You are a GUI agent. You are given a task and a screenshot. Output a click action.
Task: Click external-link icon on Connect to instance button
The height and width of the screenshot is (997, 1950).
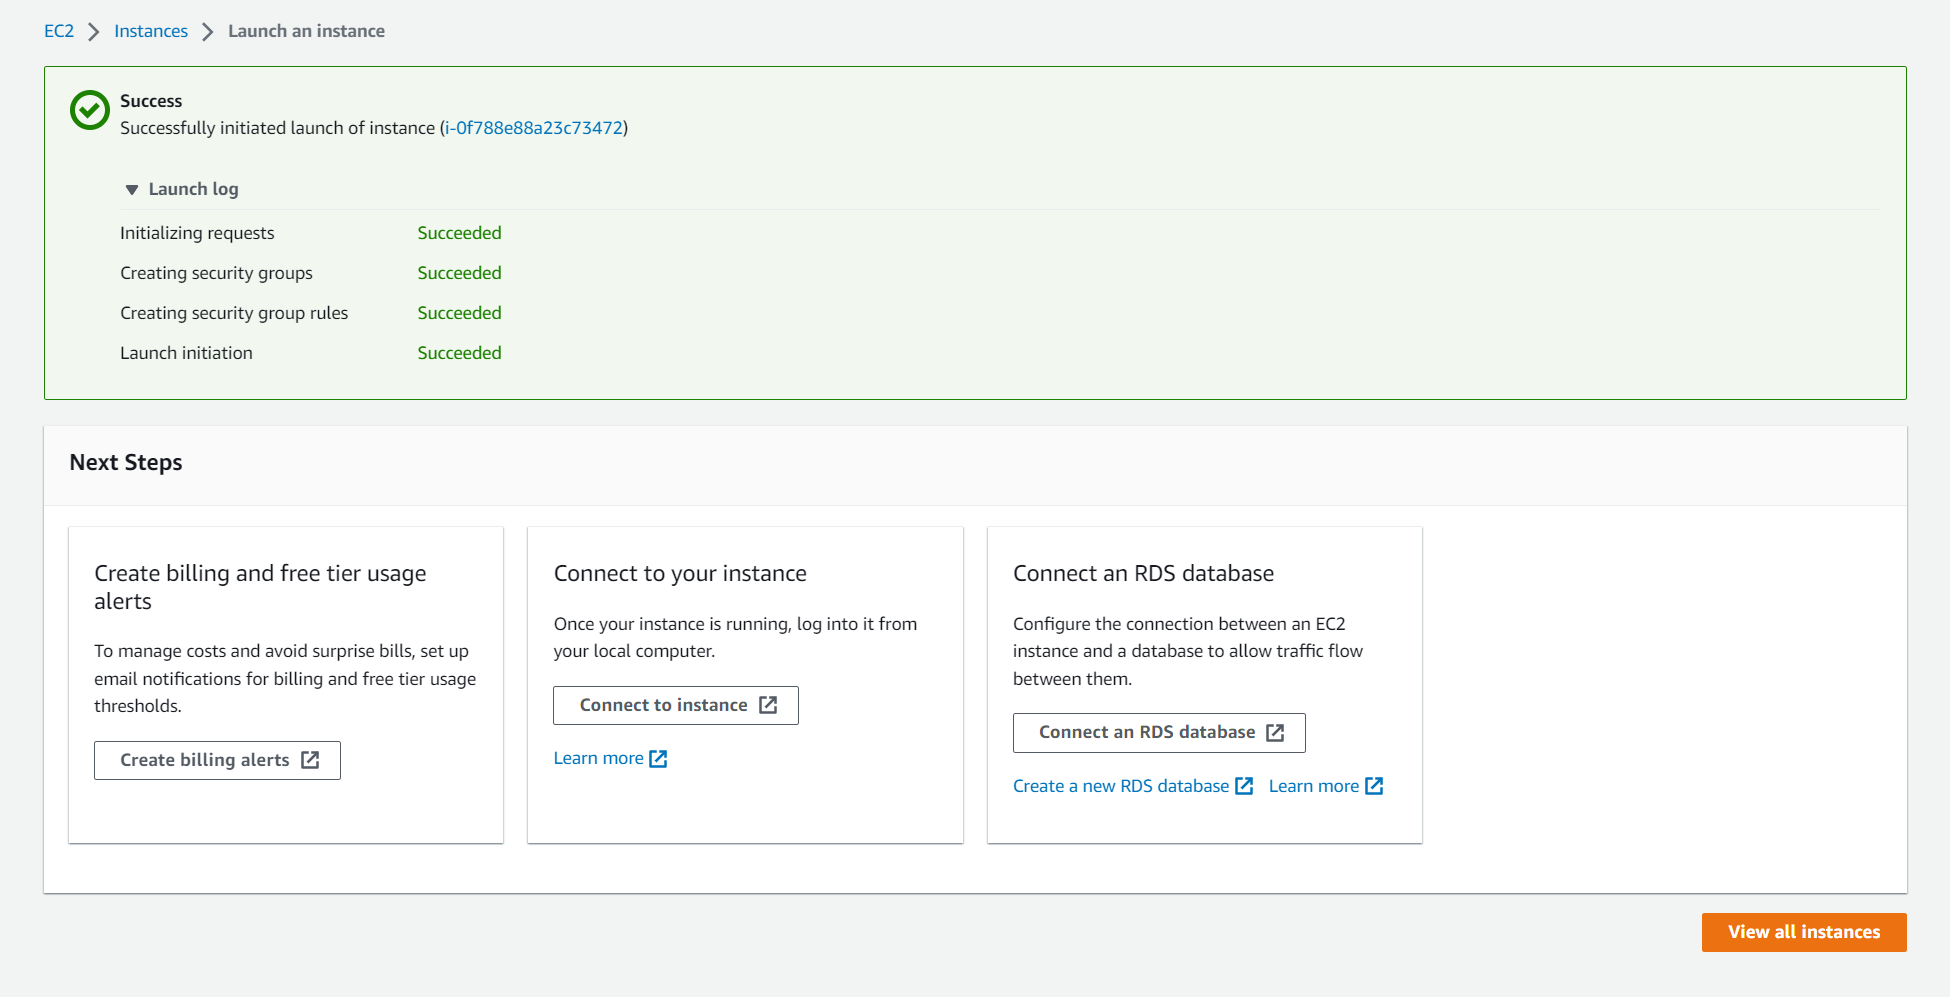coord(768,705)
